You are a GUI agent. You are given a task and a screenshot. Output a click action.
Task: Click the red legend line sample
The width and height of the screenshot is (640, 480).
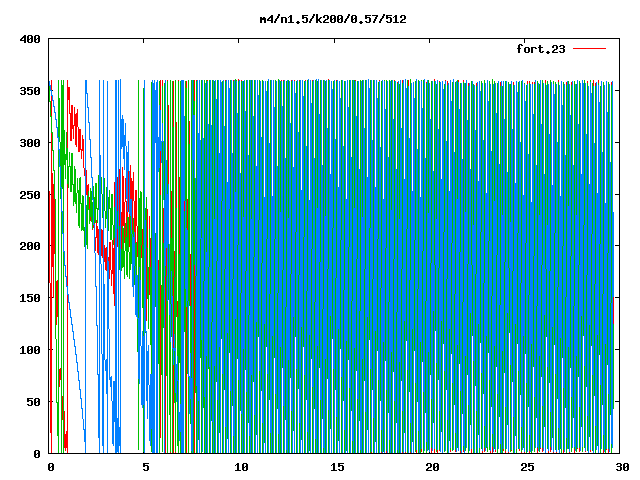pos(589,49)
